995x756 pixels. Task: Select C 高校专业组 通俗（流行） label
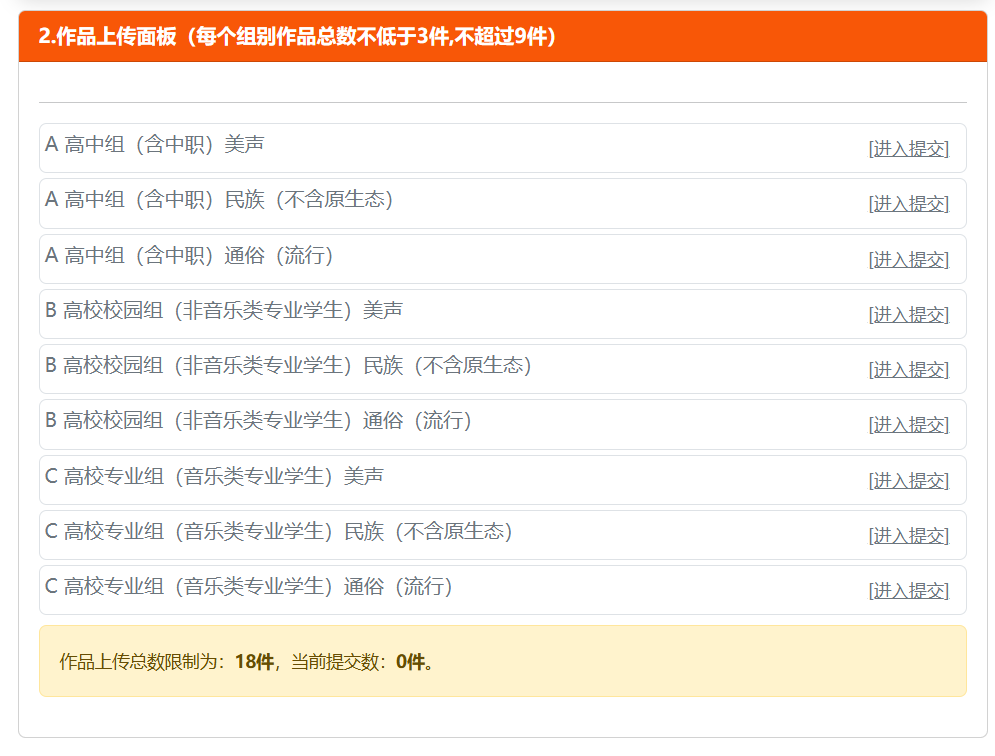(x=249, y=587)
